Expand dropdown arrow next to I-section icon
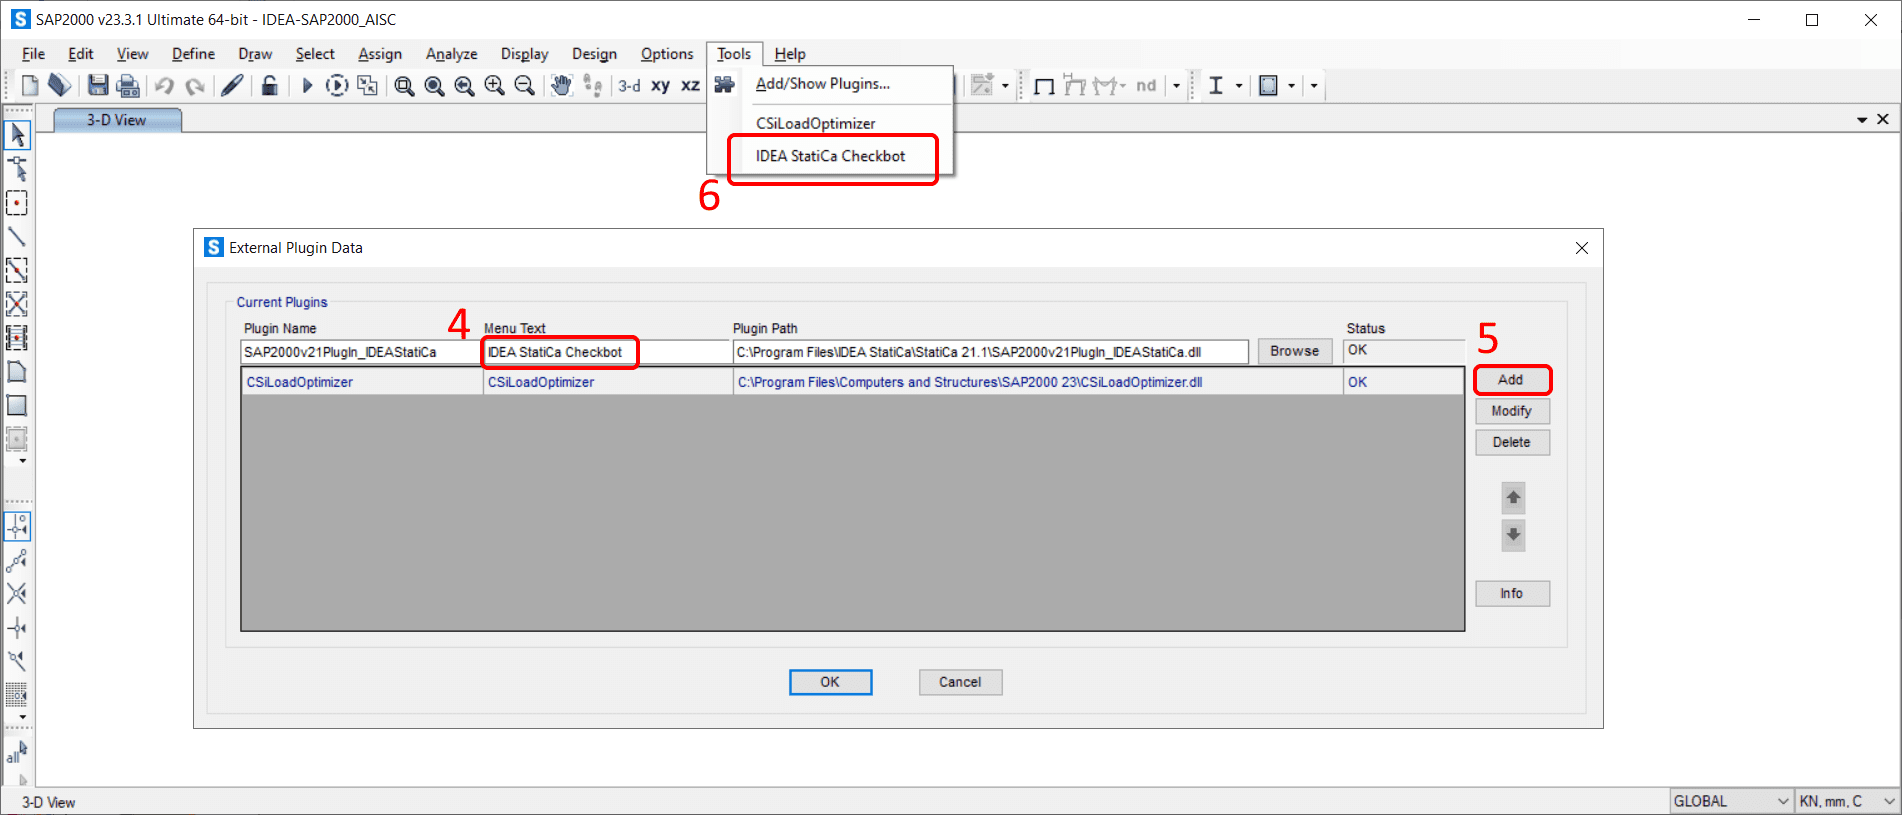Screen dimensions: 1902x815 click(1239, 86)
